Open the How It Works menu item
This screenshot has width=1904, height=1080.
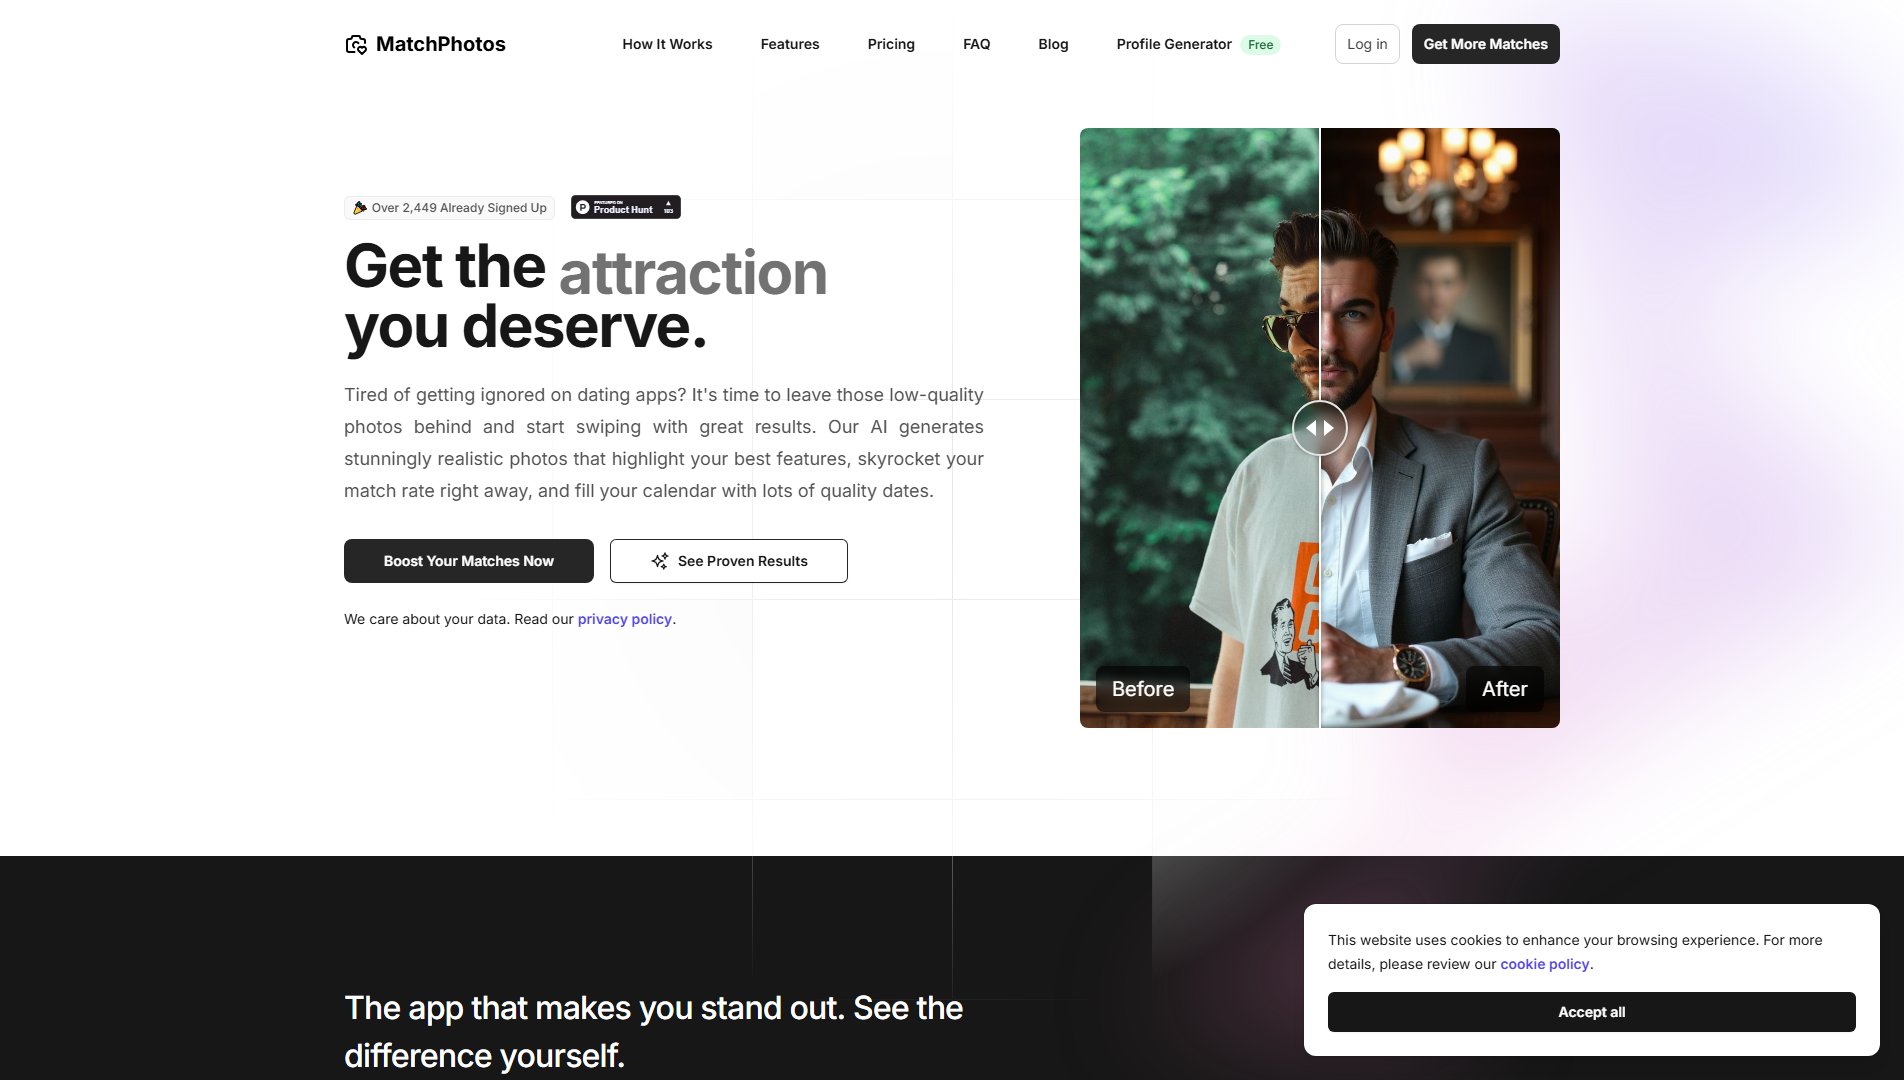(x=667, y=44)
